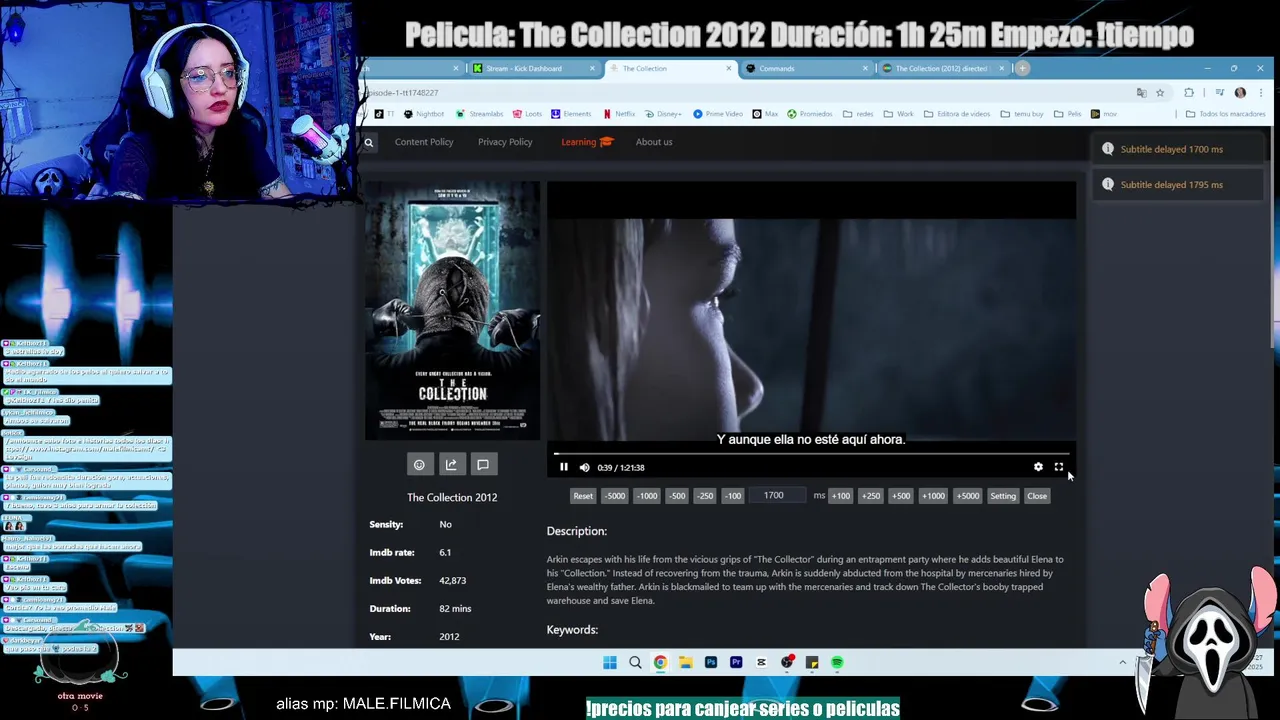The image size is (1280, 720).
Task: Open the Windows Start menu
Action: coord(610,662)
